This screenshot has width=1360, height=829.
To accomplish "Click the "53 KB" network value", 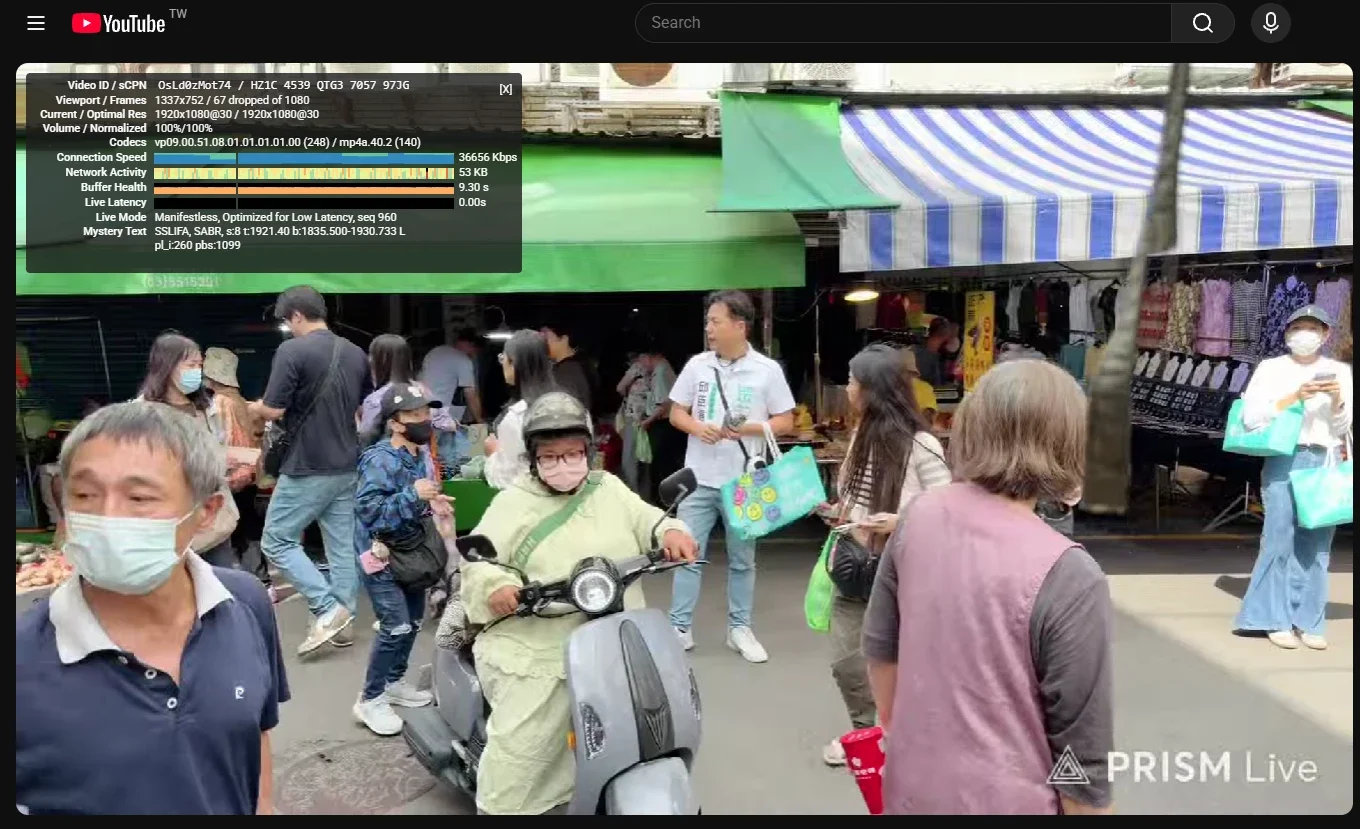I will pos(473,173).
